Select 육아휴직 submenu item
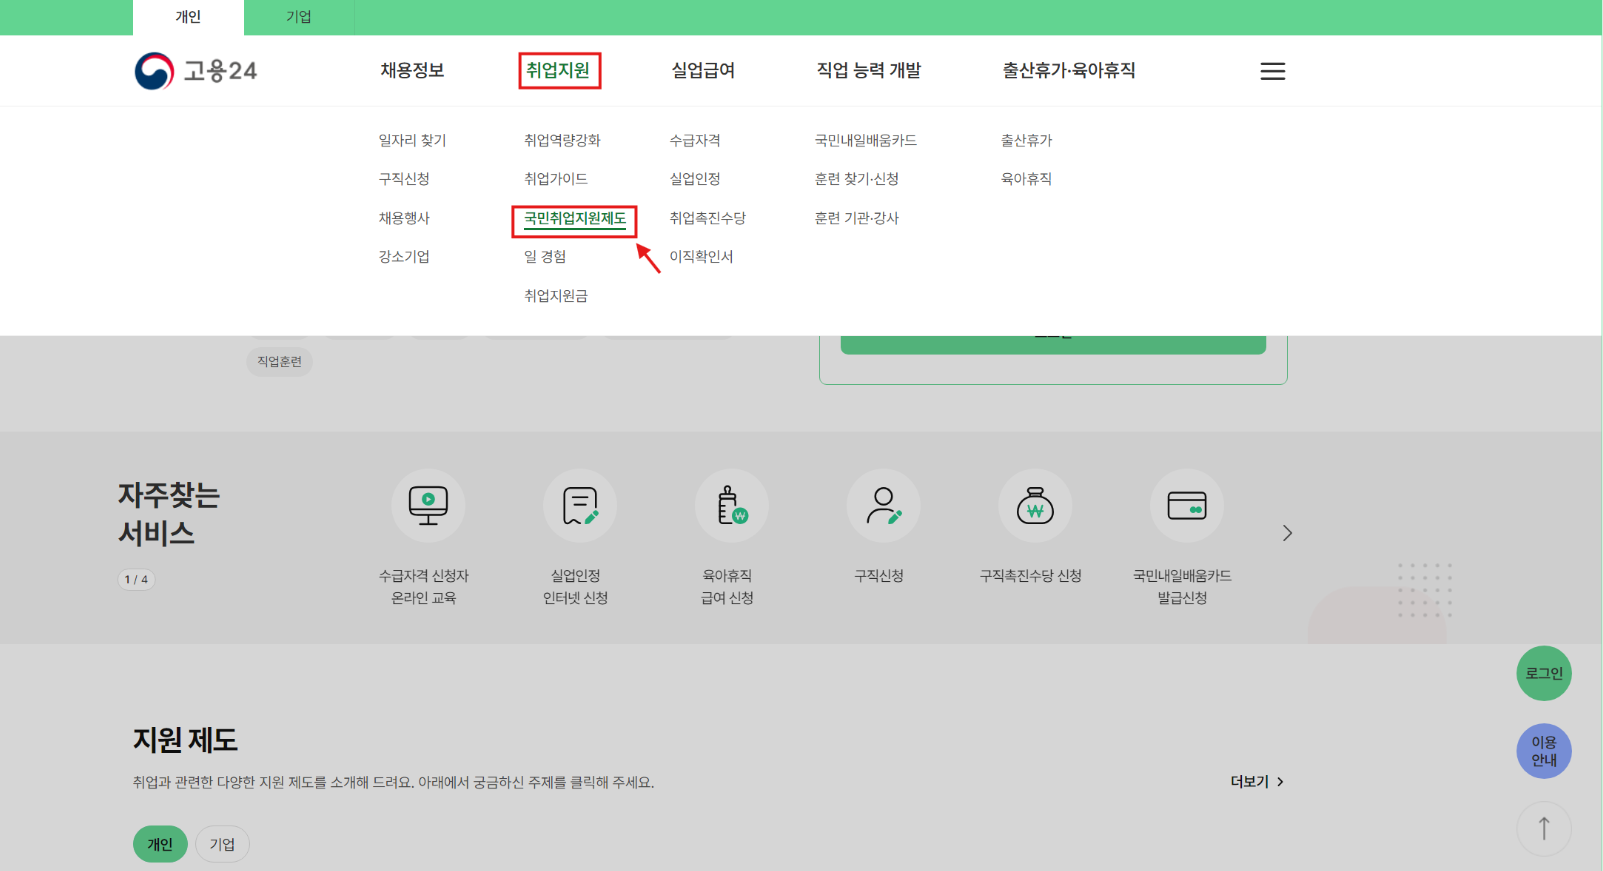Image resolution: width=1603 pixels, height=871 pixels. [x=1026, y=178]
